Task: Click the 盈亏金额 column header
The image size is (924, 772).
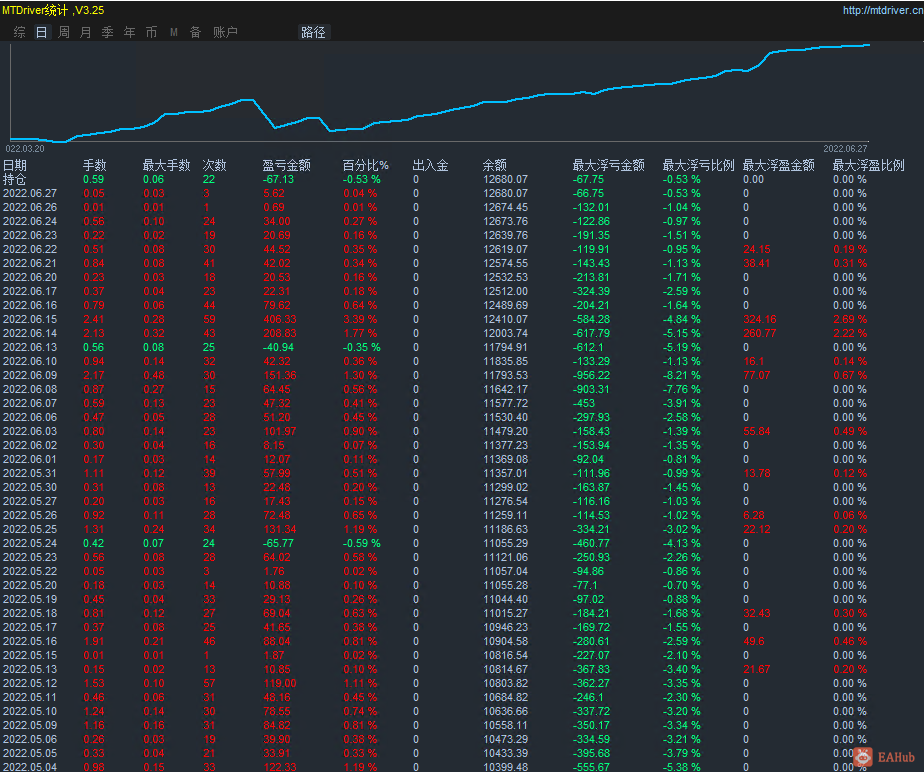Action: pos(286,166)
